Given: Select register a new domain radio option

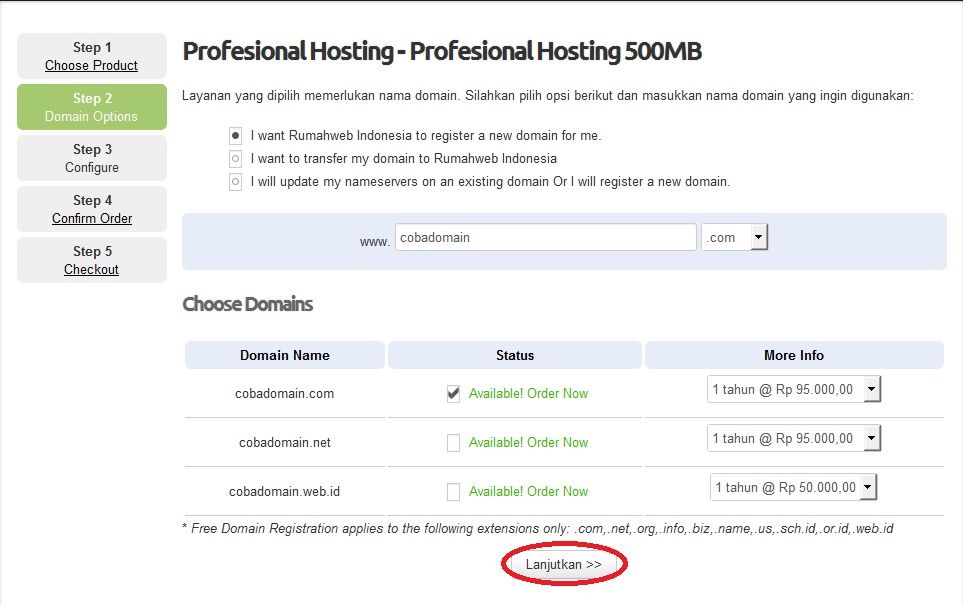Looking at the screenshot, I should (x=235, y=136).
